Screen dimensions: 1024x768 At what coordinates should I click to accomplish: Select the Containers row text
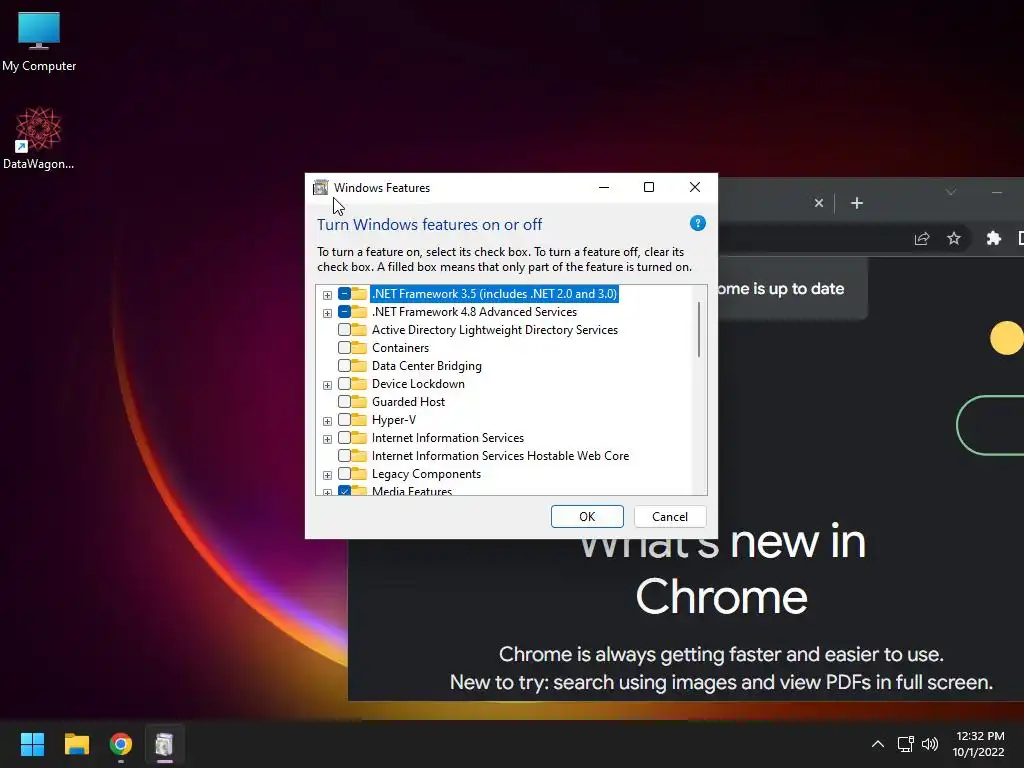400,347
